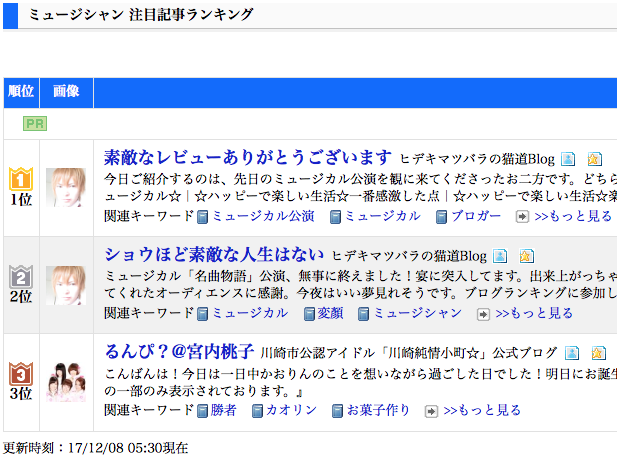The image size is (617, 464).
Task: Click the 2位 rank label
Action: (x=21, y=296)
